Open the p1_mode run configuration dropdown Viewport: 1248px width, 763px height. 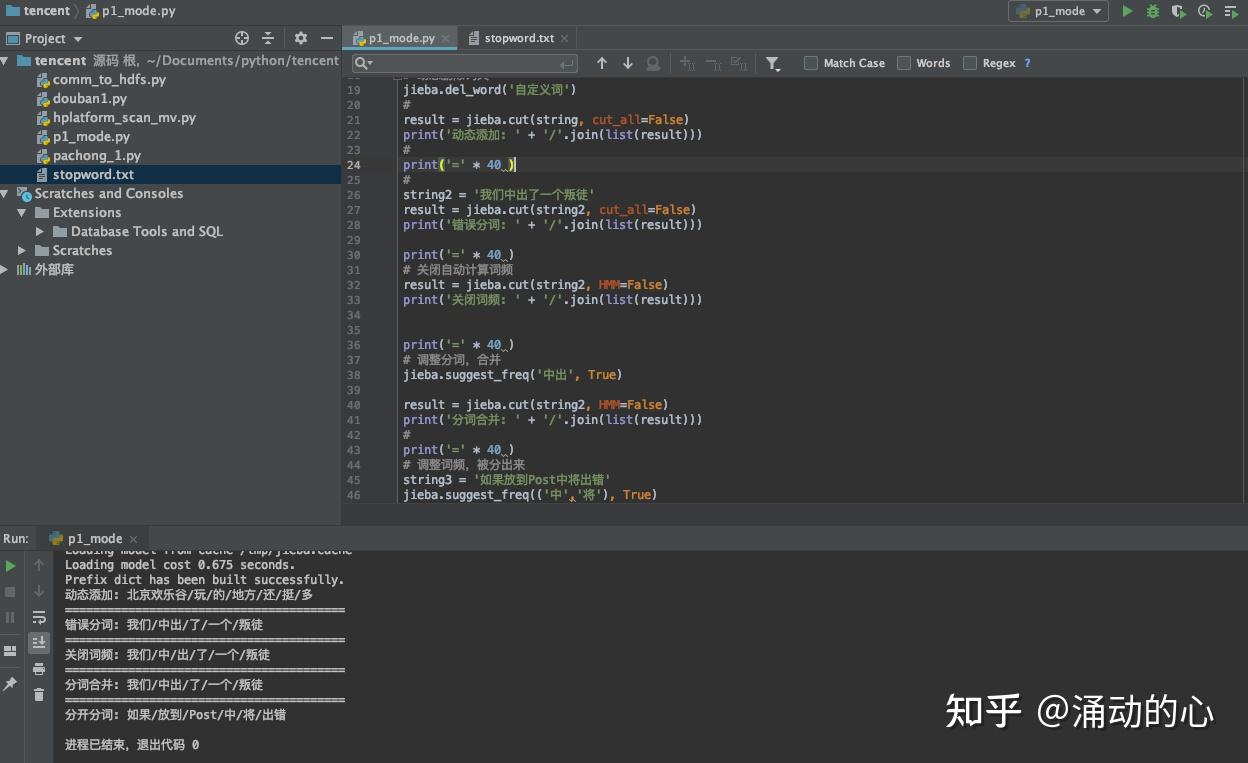tap(1058, 13)
